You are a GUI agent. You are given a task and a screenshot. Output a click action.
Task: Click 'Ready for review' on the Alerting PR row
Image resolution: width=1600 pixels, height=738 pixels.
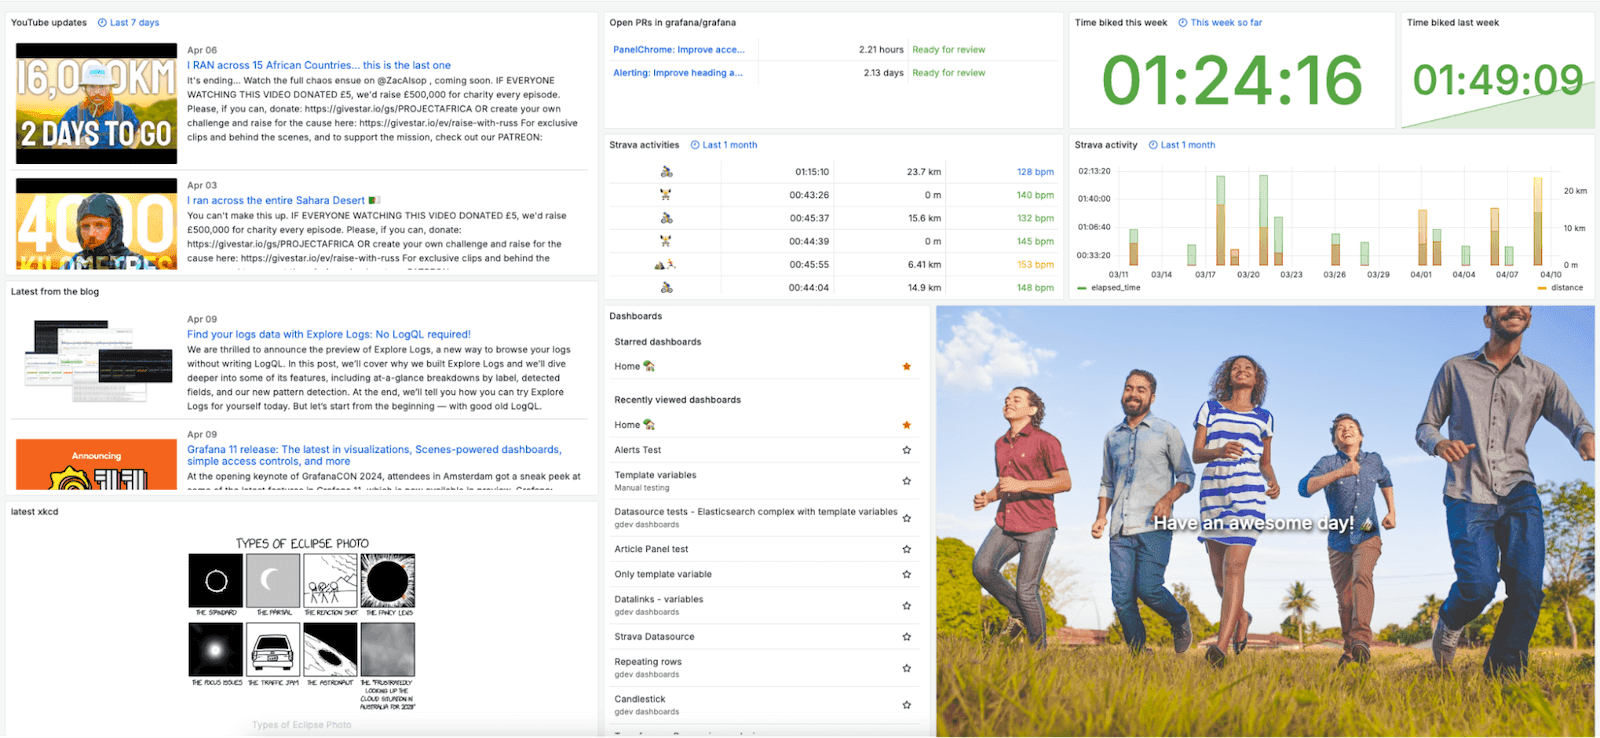pos(949,72)
